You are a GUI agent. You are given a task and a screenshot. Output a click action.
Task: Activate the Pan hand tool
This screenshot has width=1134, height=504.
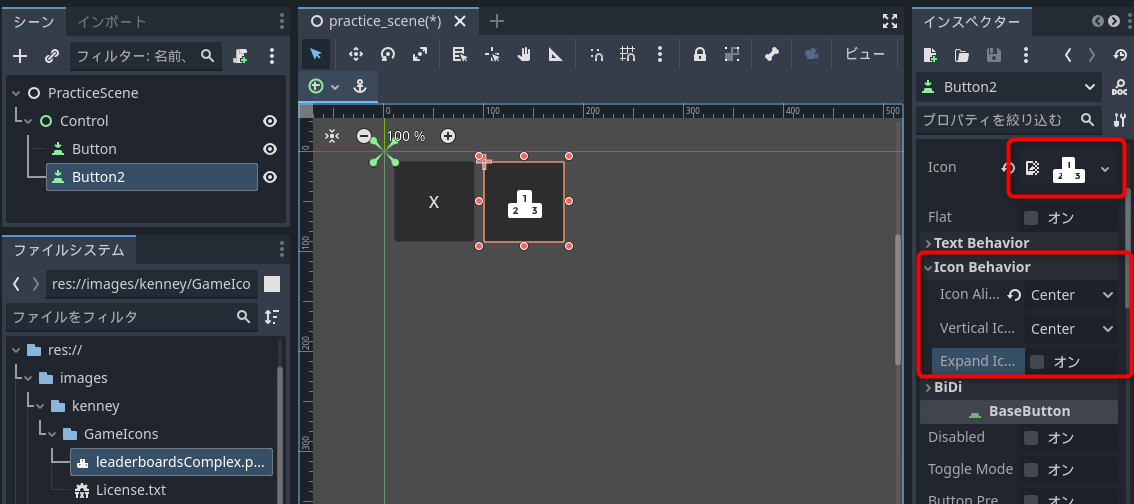(523, 55)
